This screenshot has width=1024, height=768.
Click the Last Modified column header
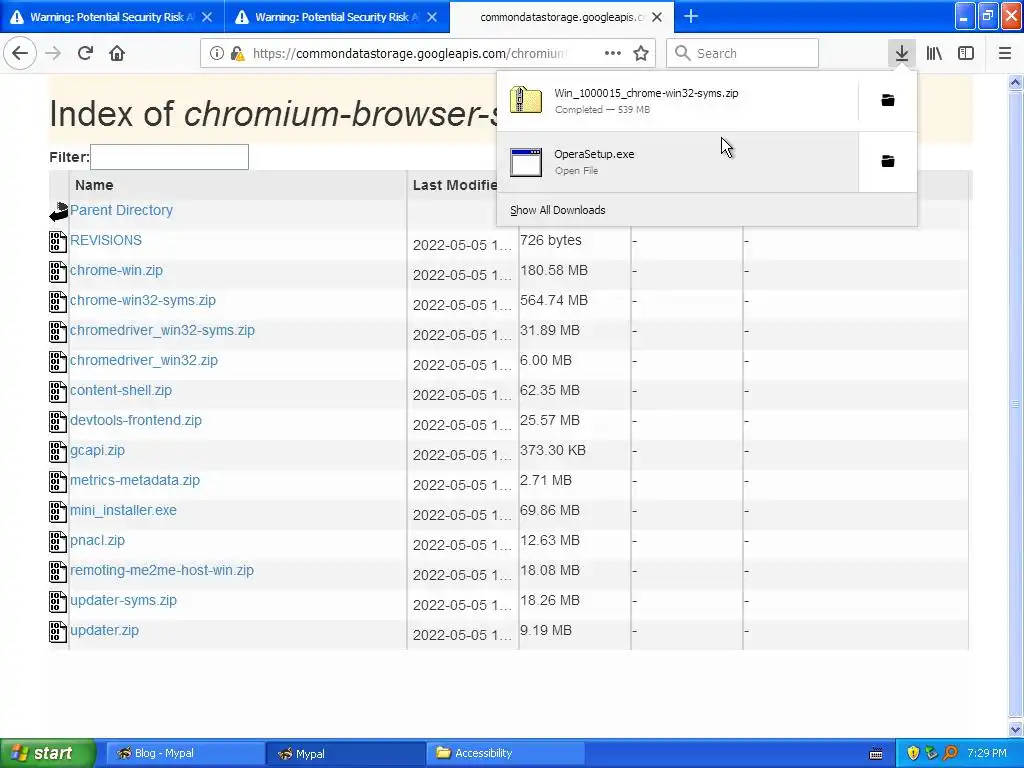tap(455, 185)
